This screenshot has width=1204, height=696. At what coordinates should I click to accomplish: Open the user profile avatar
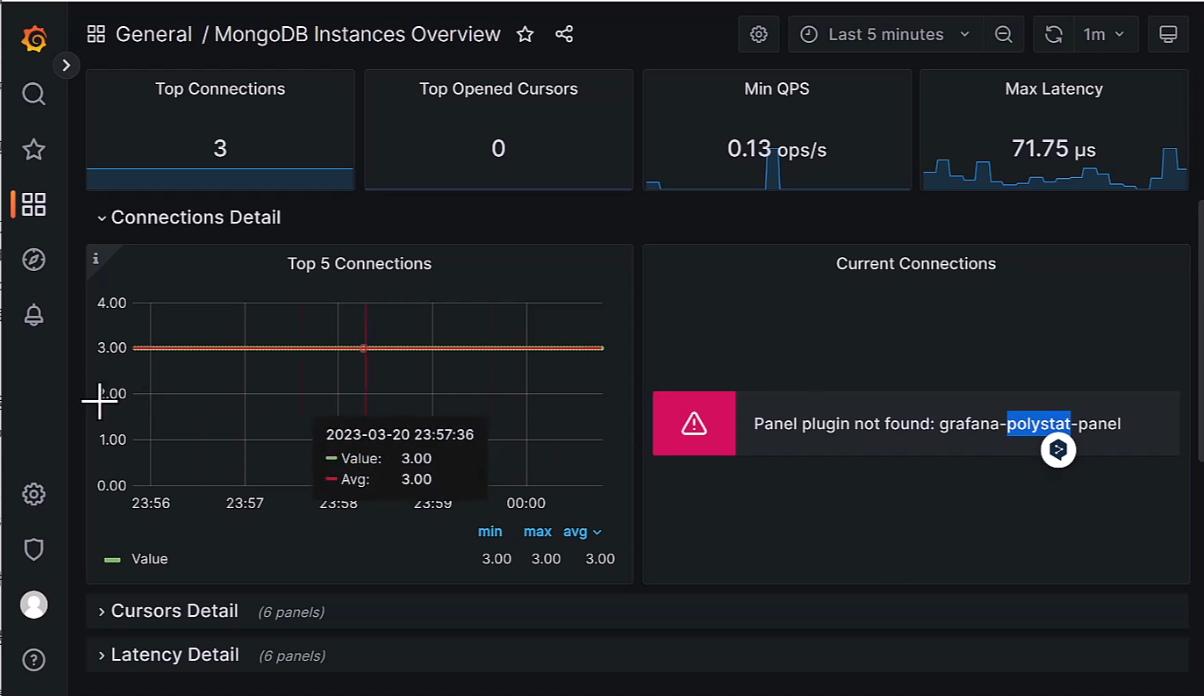(34, 604)
